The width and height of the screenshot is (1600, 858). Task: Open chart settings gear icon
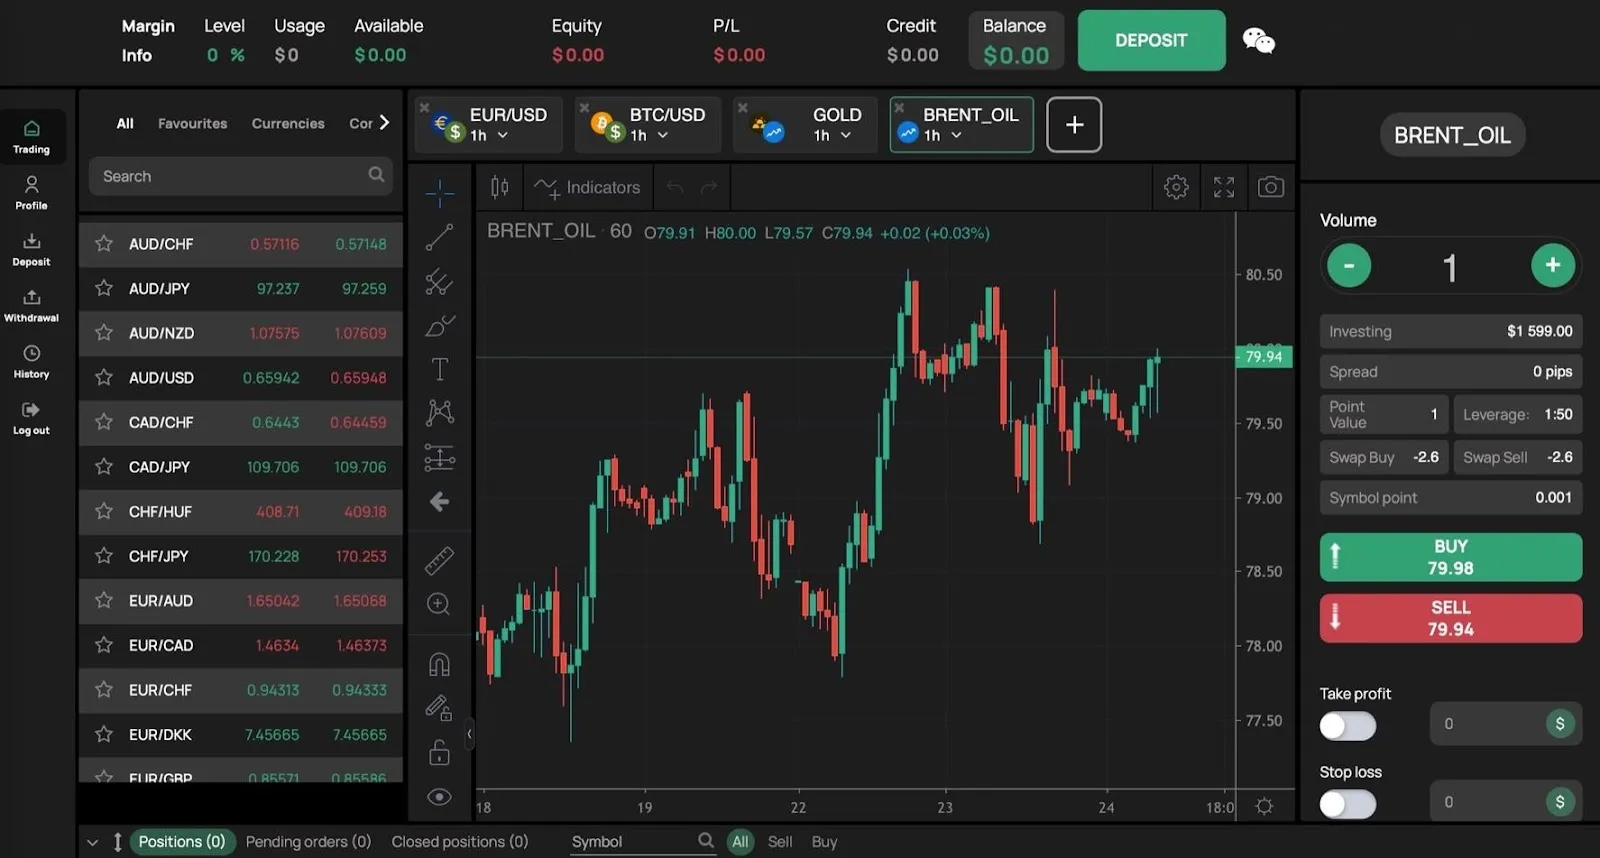[x=1176, y=187]
